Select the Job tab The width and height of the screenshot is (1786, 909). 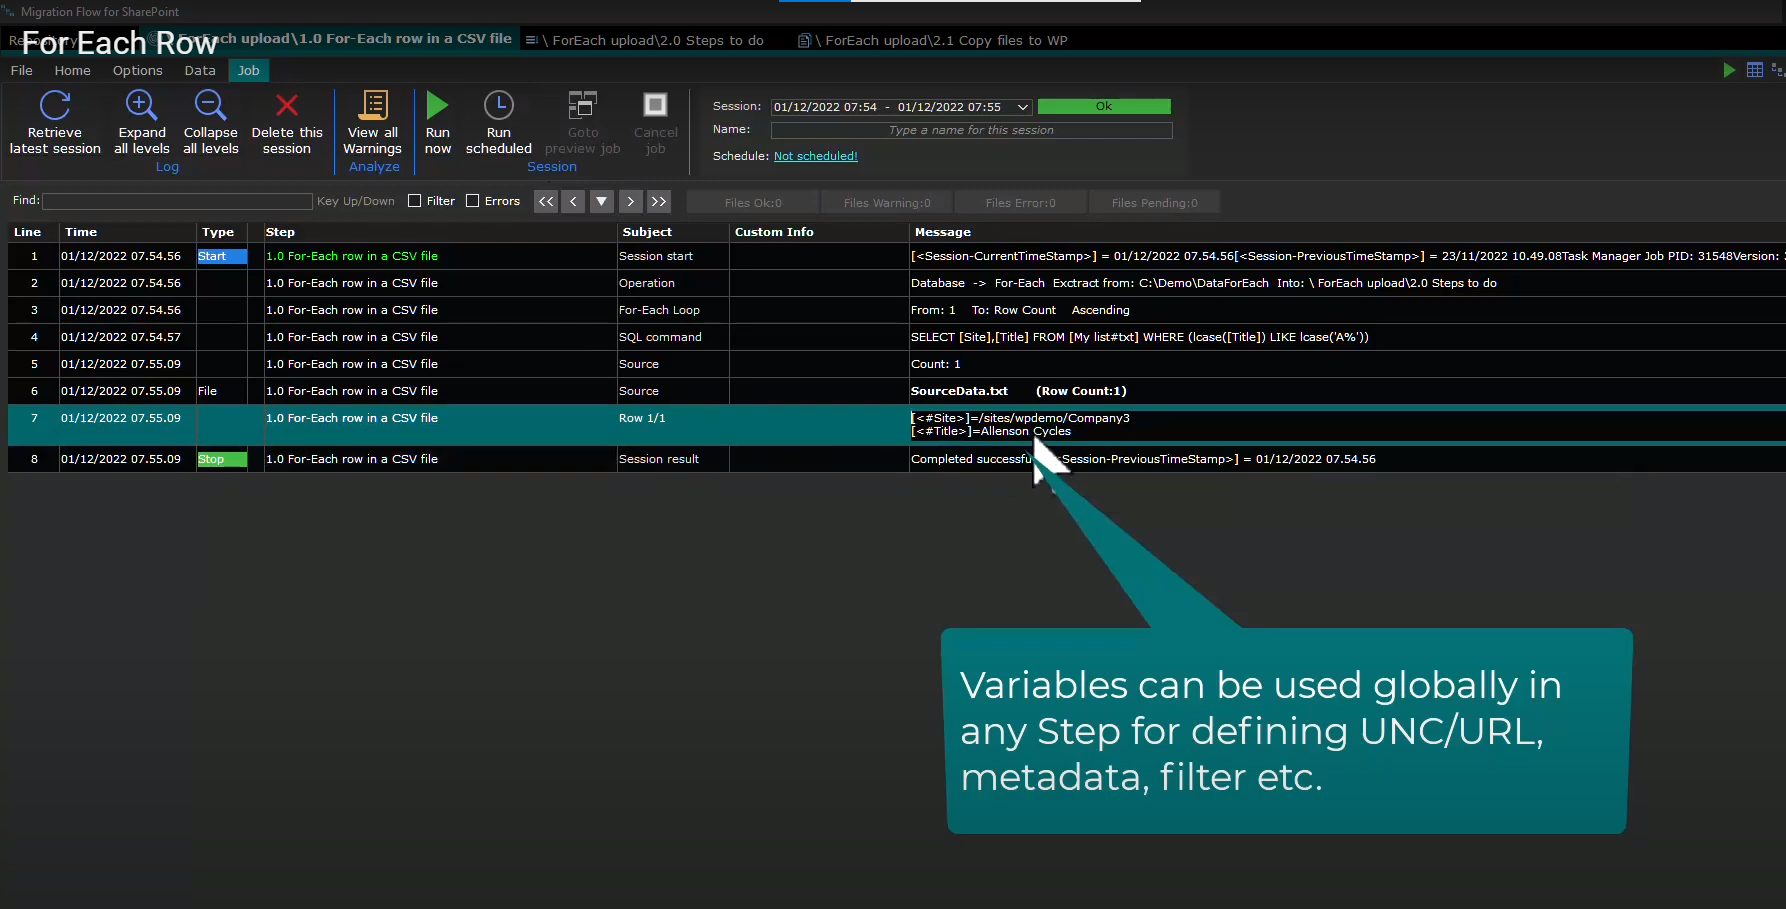[249, 71]
